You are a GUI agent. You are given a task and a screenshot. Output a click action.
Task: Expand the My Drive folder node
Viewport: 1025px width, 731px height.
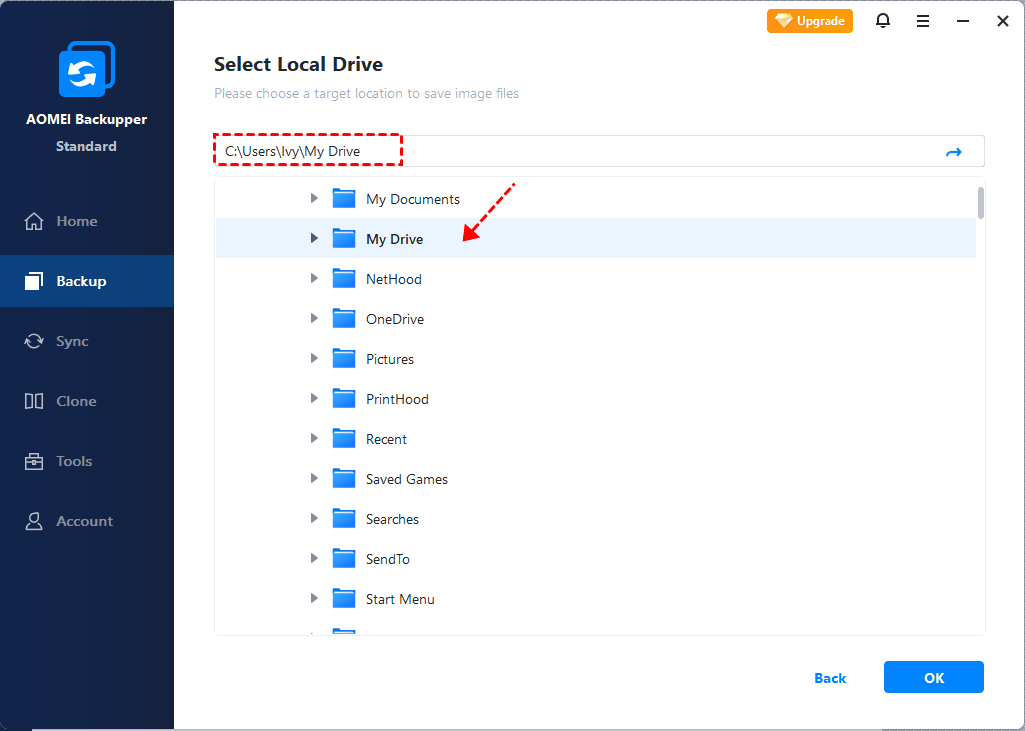coord(314,239)
